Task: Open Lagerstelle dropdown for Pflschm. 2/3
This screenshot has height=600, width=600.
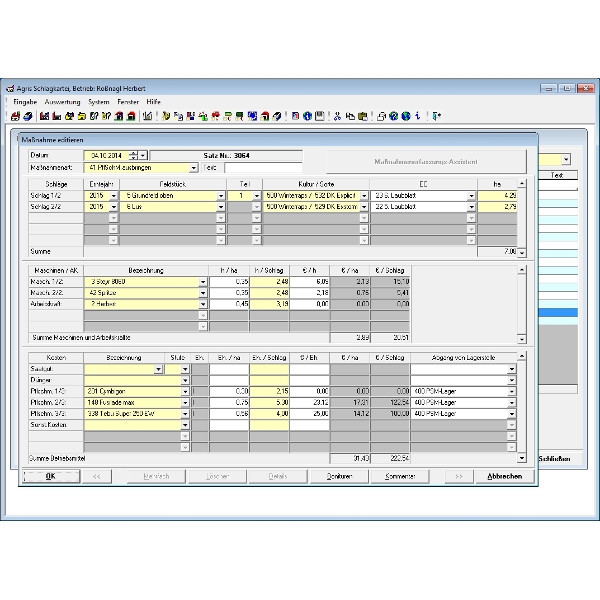Action: [x=512, y=403]
